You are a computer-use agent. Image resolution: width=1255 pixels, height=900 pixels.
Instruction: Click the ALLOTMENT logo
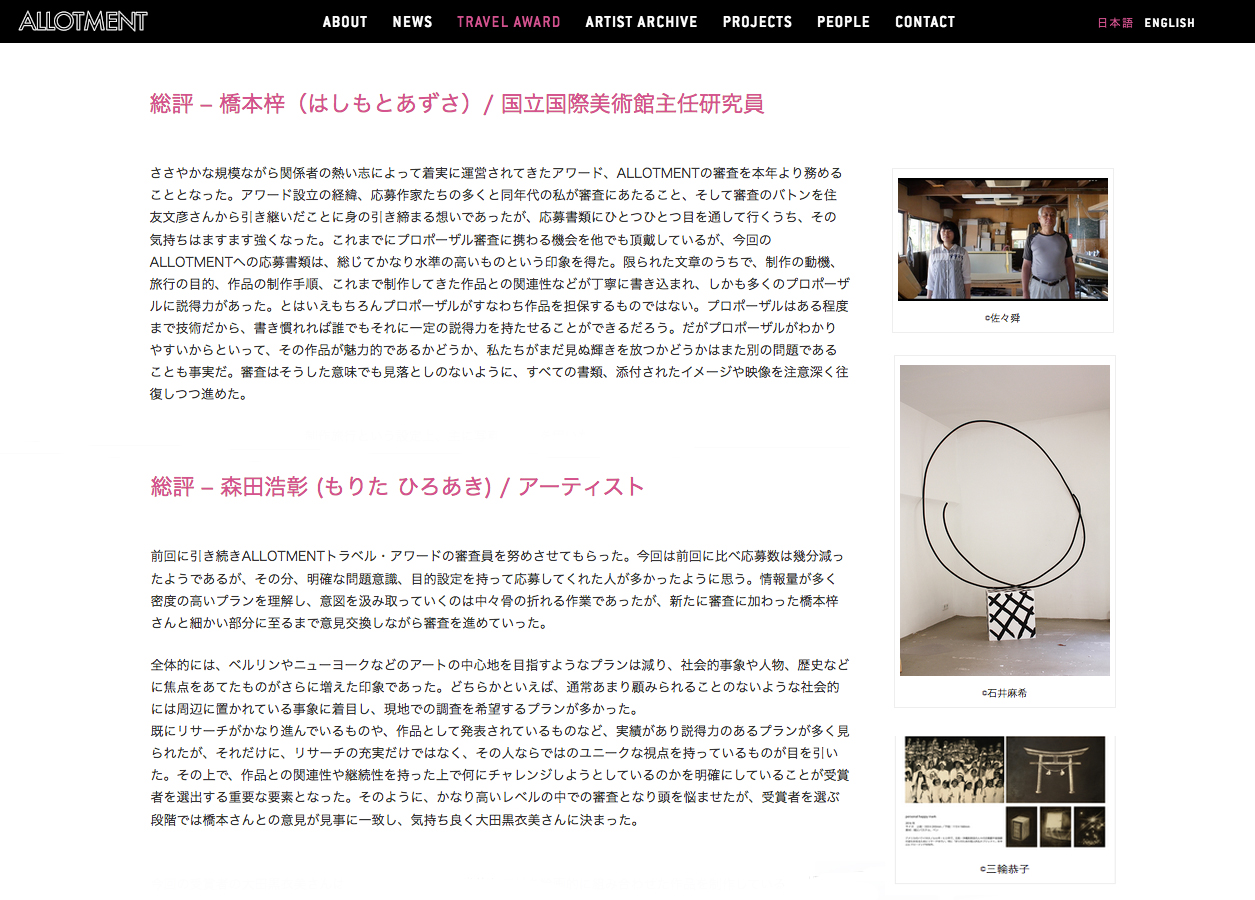point(83,21)
